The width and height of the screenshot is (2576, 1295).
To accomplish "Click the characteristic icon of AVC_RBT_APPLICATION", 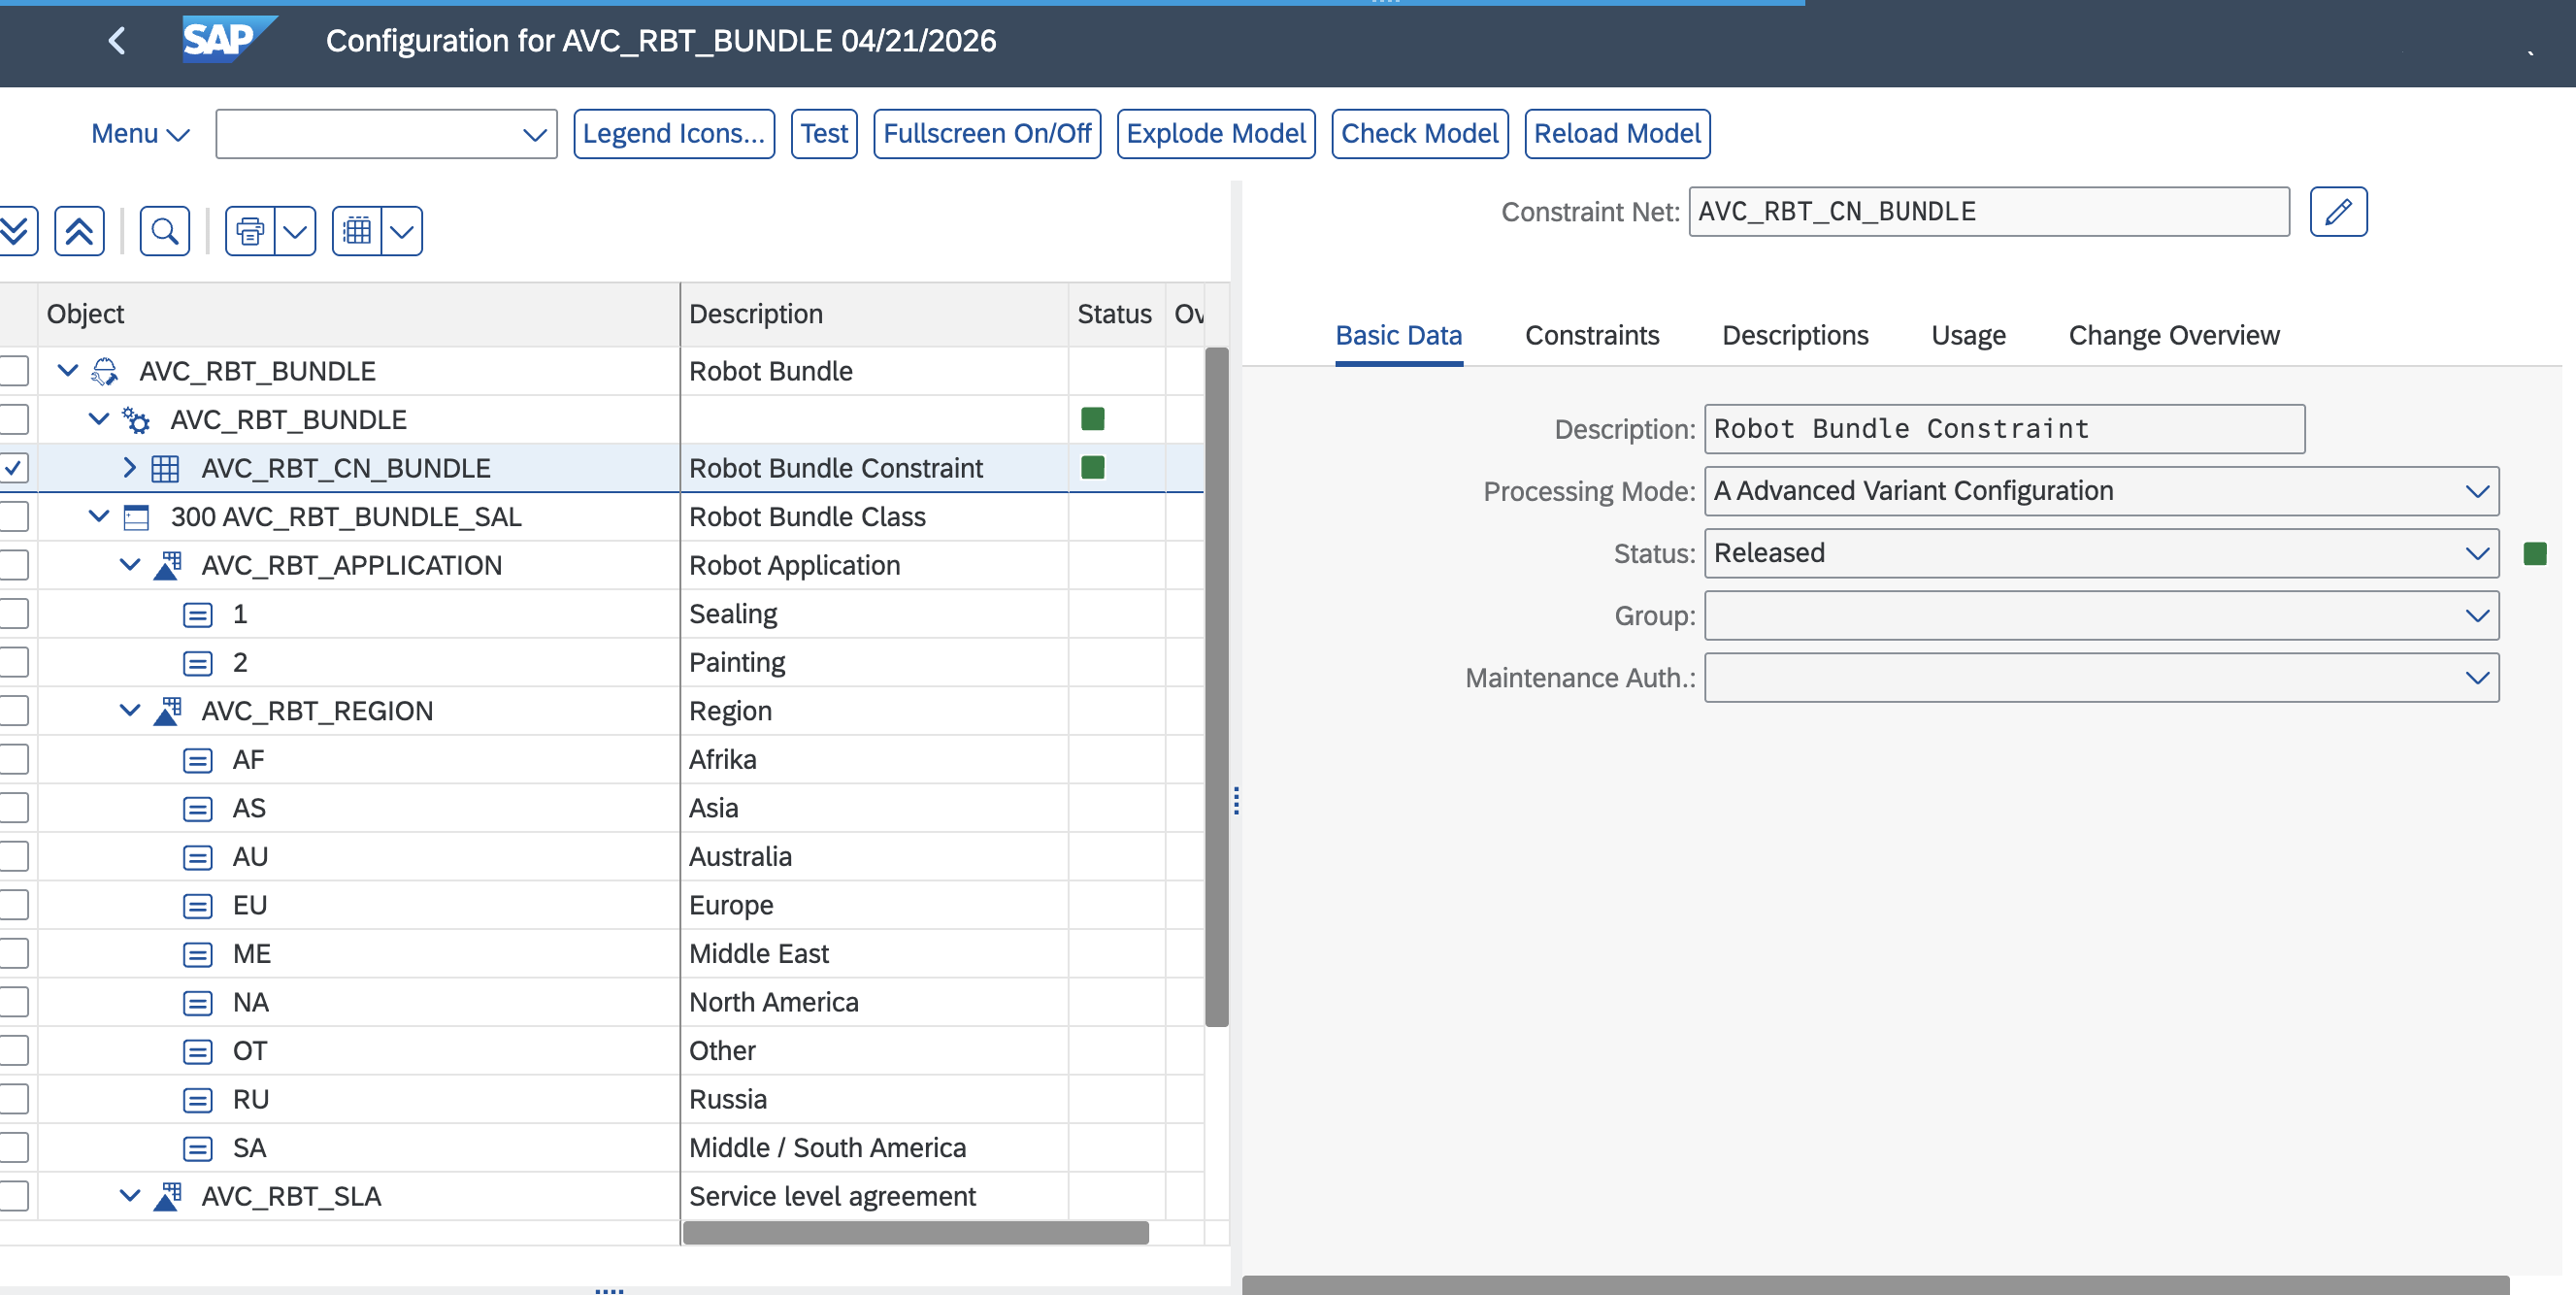I will [167, 566].
